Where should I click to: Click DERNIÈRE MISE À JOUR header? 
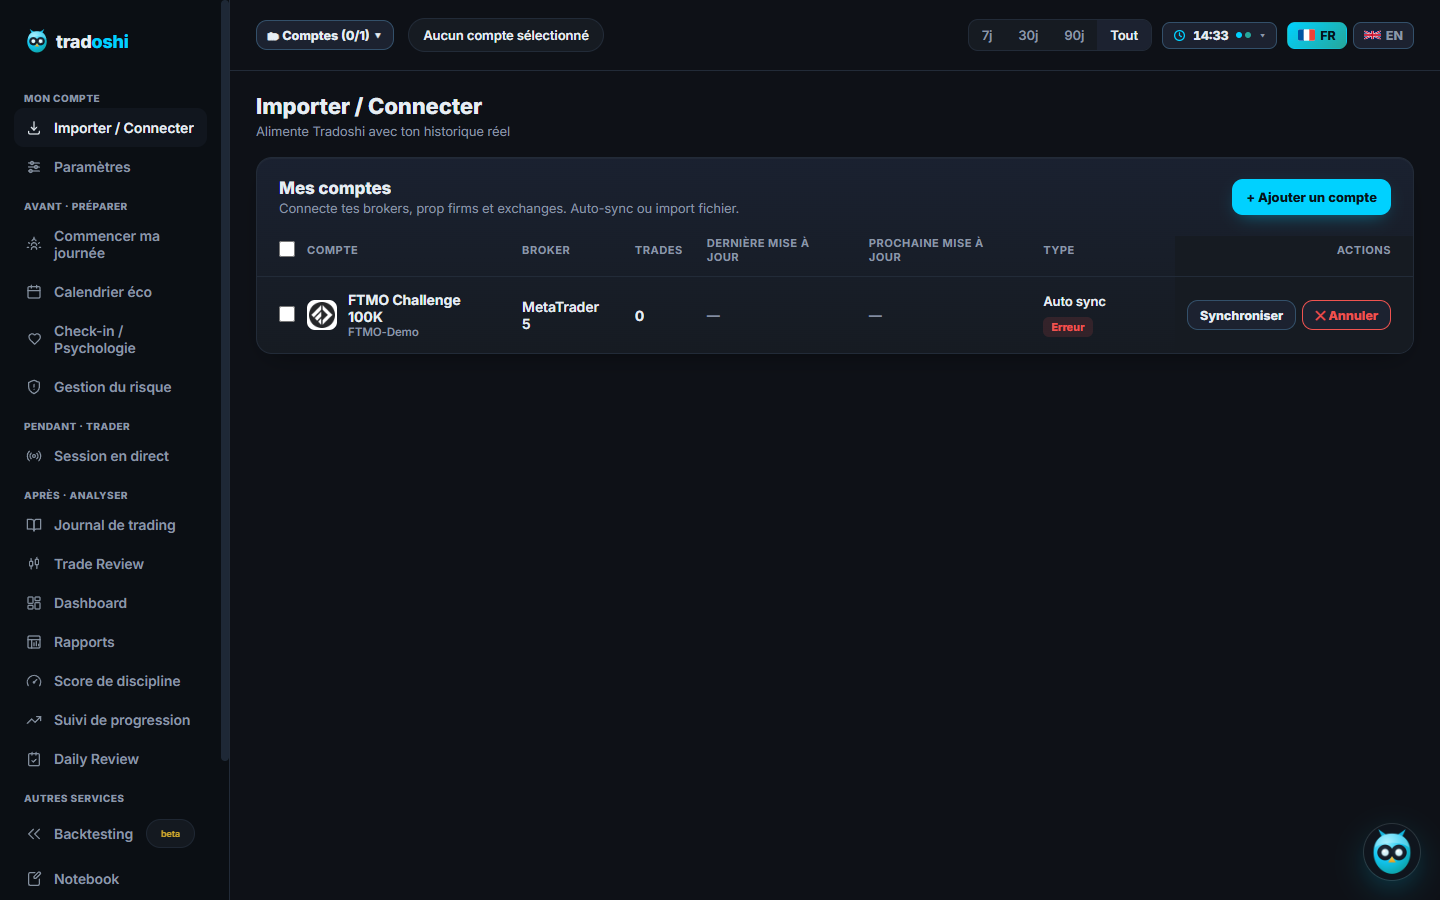tap(757, 250)
